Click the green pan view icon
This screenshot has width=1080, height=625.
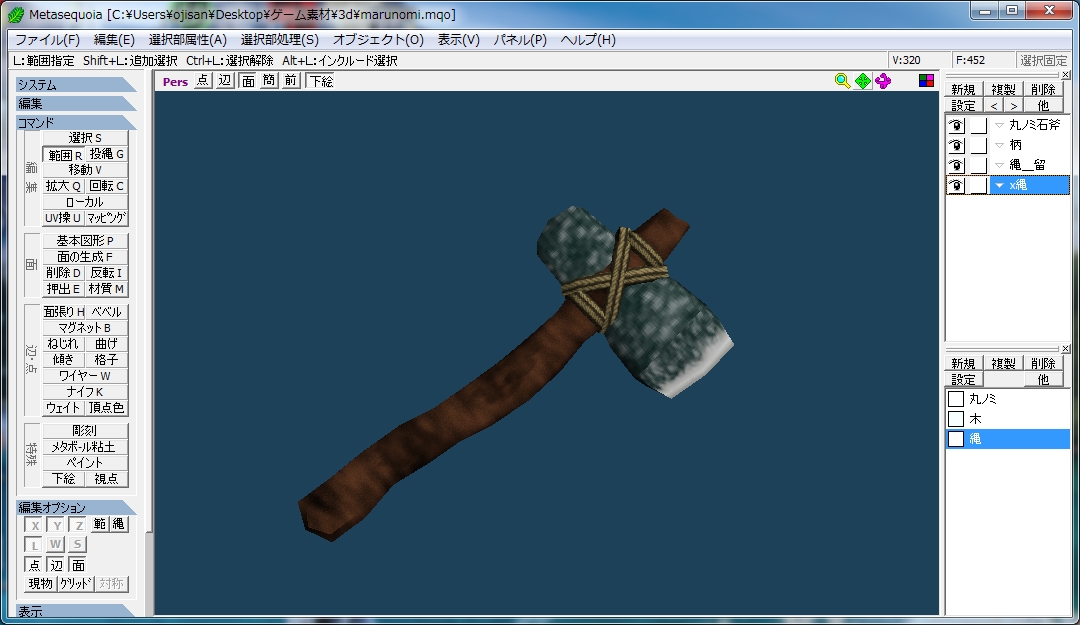862,81
